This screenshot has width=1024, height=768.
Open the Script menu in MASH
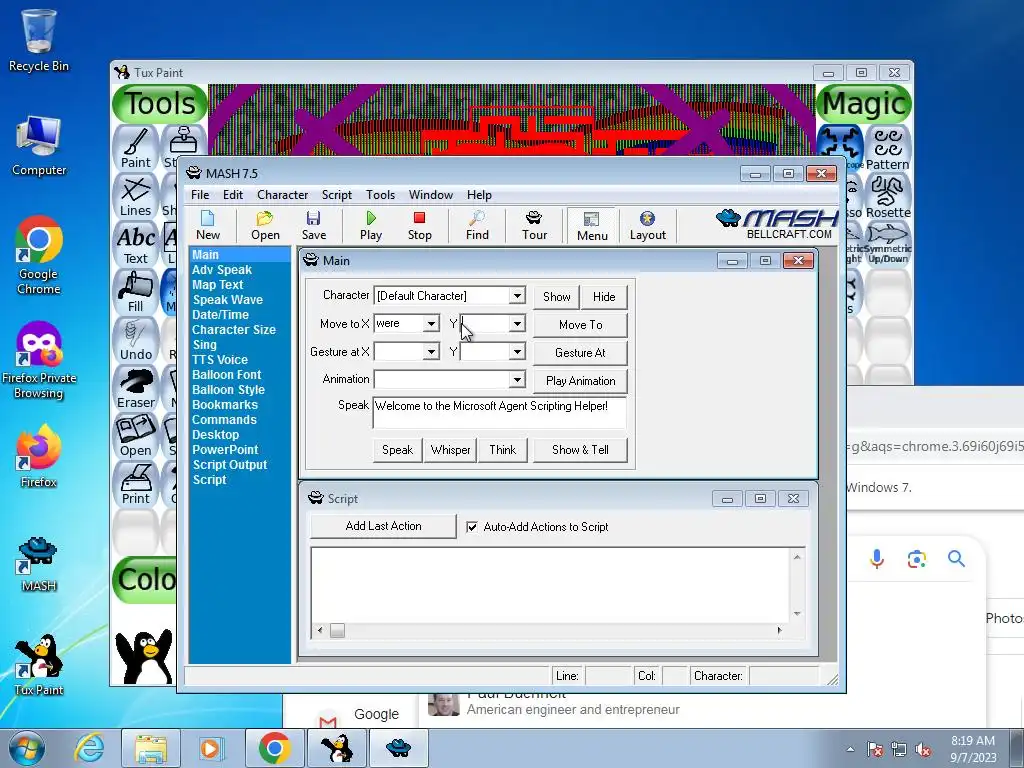point(336,195)
